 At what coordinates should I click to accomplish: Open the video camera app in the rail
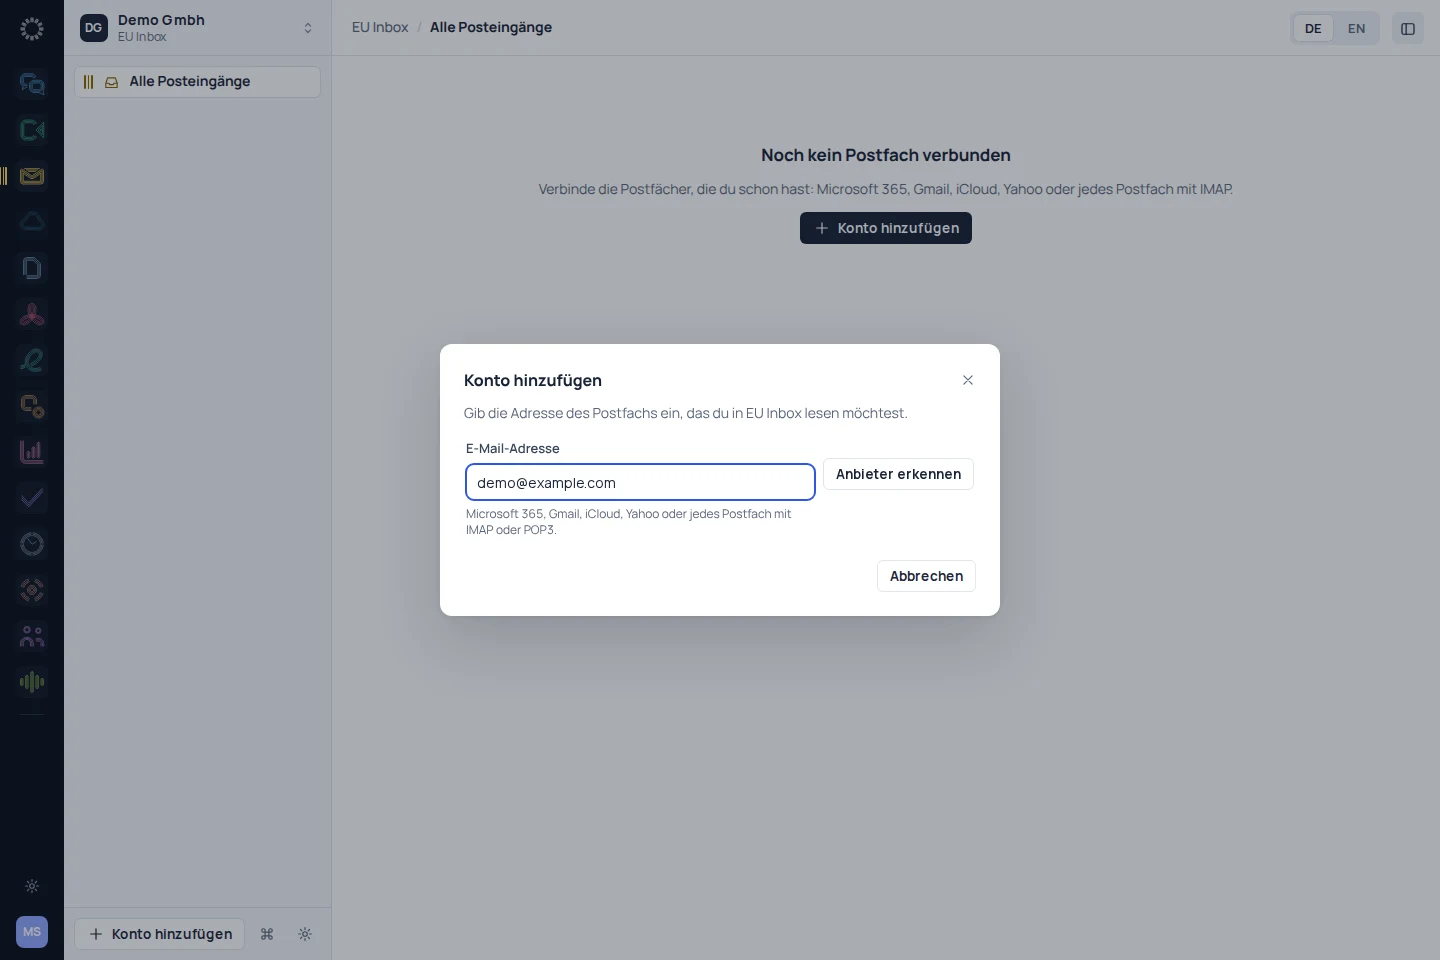coord(32,130)
